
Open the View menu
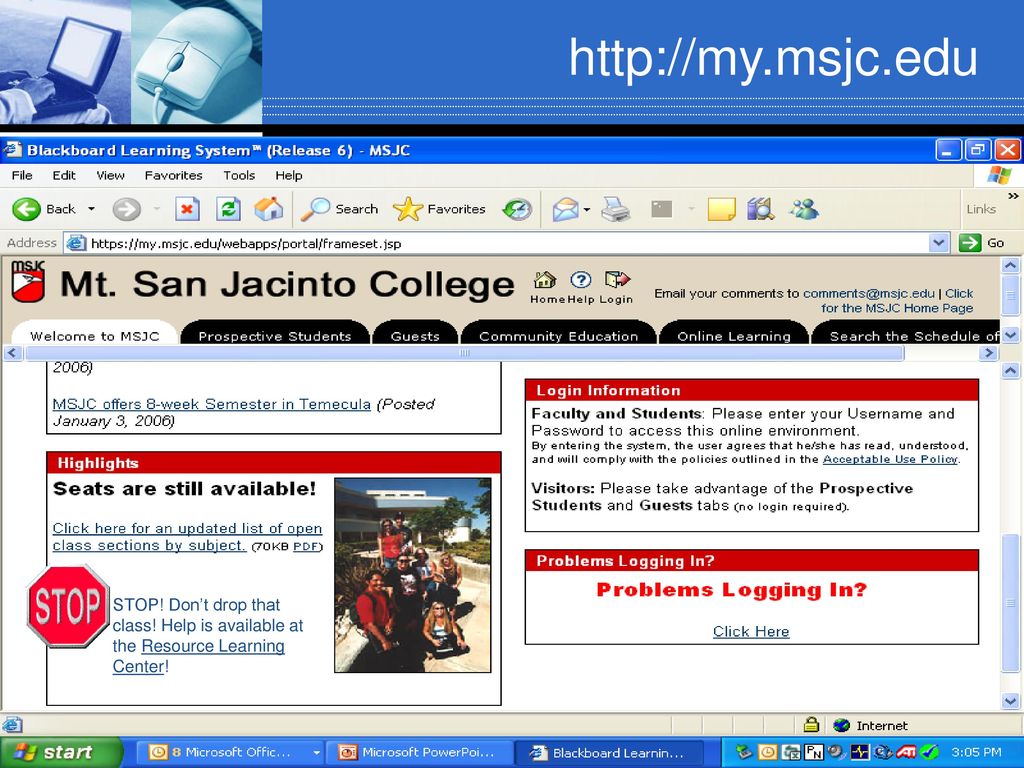coord(110,175)
